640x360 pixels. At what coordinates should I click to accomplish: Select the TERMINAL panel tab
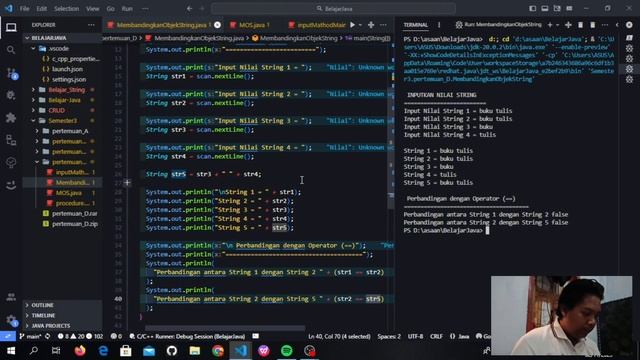click(416, 25)
